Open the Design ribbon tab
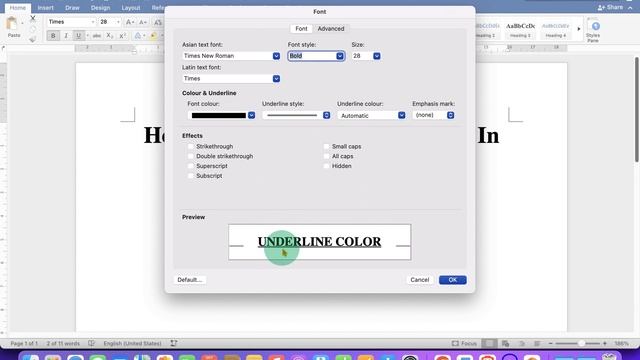 [x=100, y=8]
